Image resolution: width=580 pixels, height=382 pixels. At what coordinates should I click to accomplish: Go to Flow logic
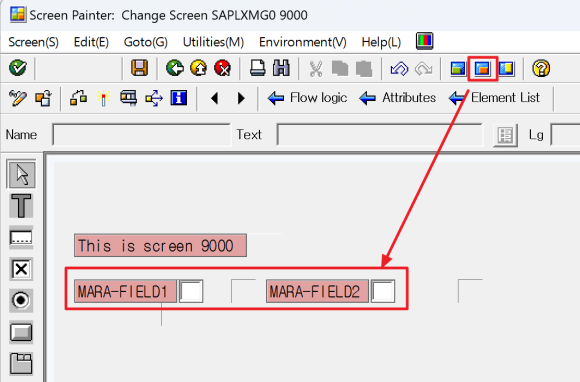(307, 98)
